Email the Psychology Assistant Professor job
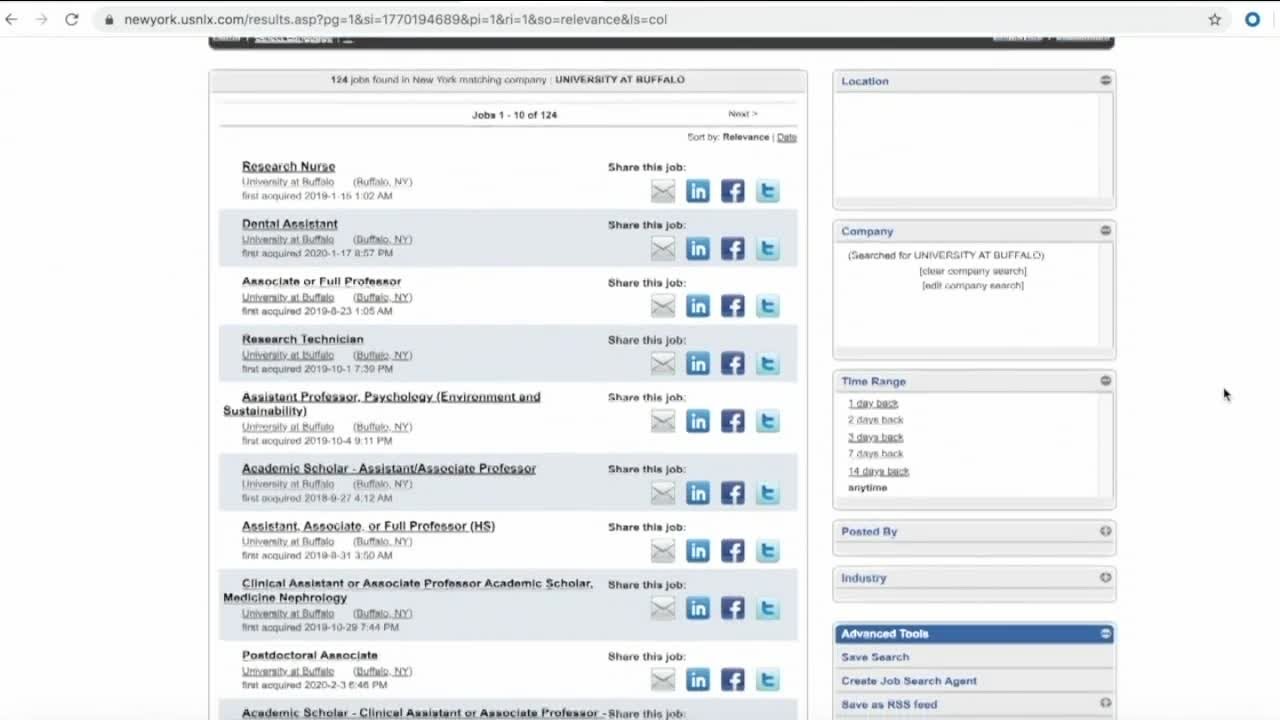The image size is (1280, 720). (x=663, y=422)
